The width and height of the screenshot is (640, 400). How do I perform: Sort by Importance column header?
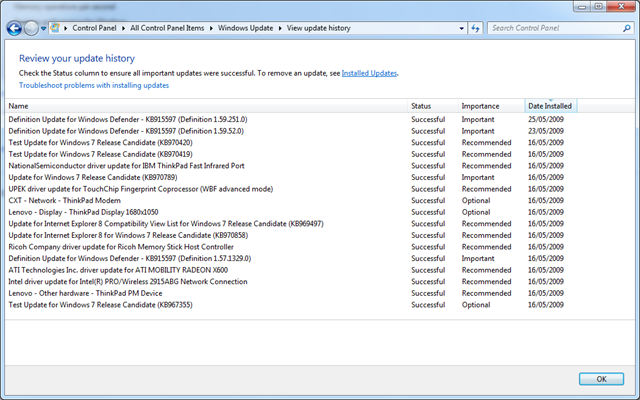(491, 106)
